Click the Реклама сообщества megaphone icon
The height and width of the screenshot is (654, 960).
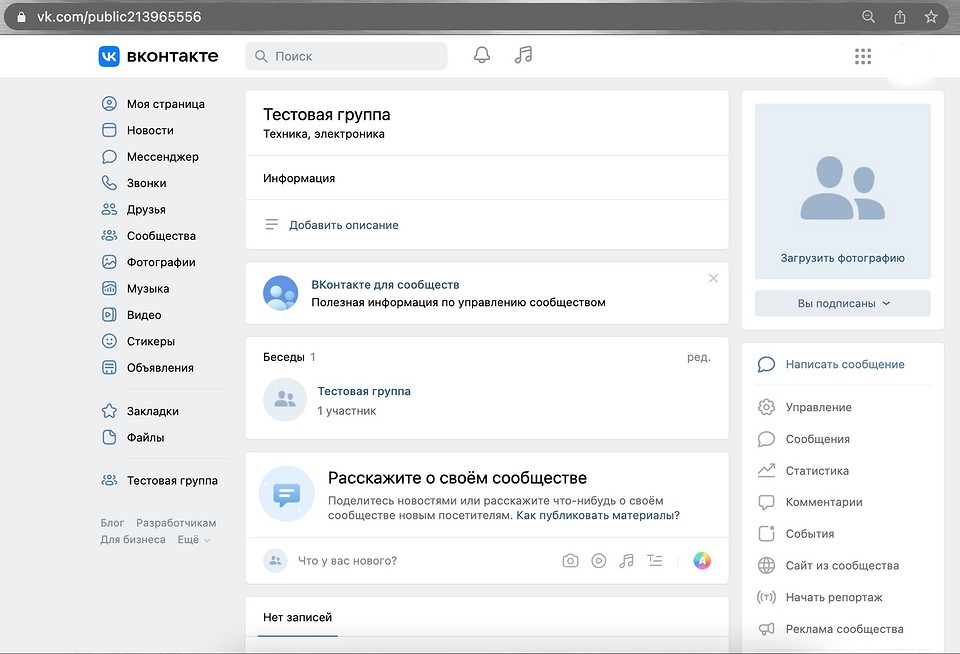click(x=766, y=629)
